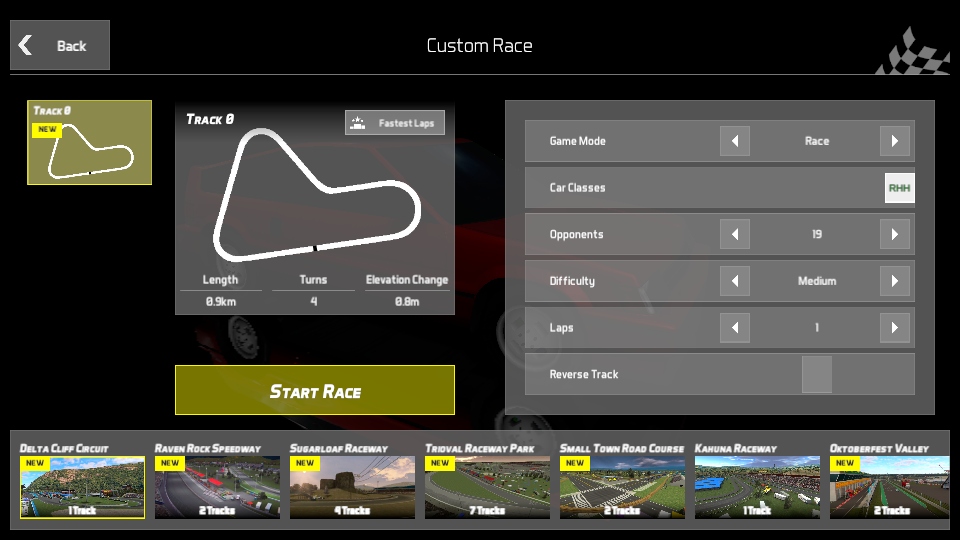Screen dimensions: 960x540
Task: Select the Track 0 thumbnail
Action: point(90,142)
